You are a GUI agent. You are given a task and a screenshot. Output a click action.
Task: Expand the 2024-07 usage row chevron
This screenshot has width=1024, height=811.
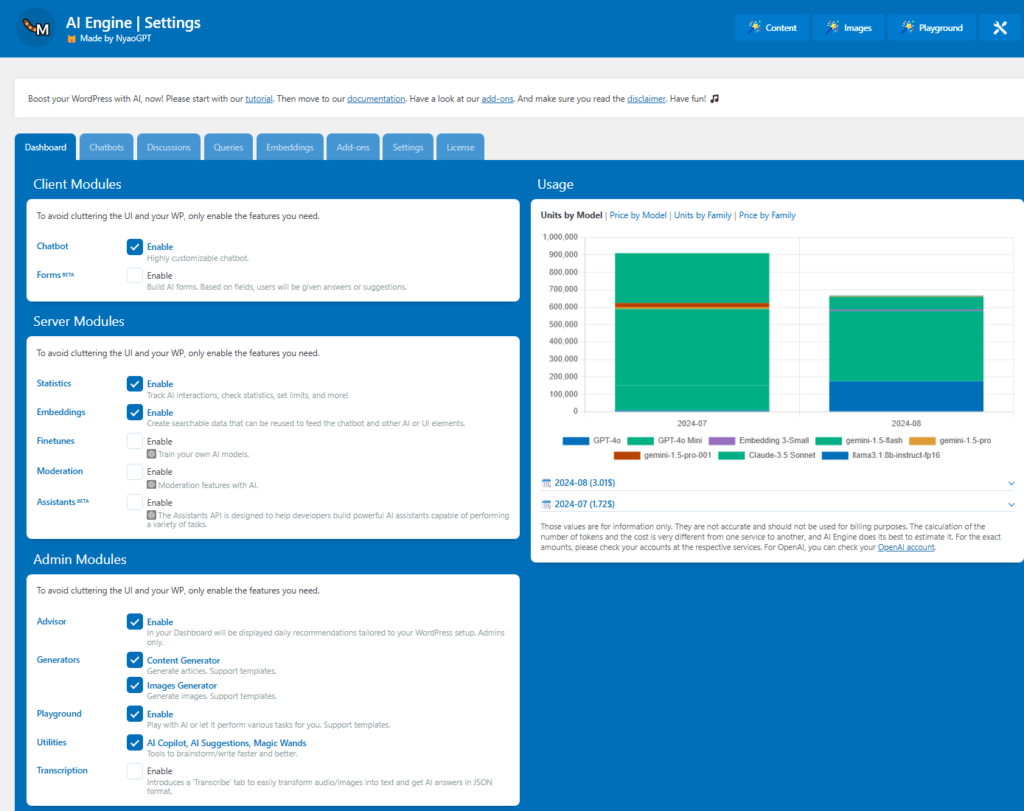tap(1012, 505)
